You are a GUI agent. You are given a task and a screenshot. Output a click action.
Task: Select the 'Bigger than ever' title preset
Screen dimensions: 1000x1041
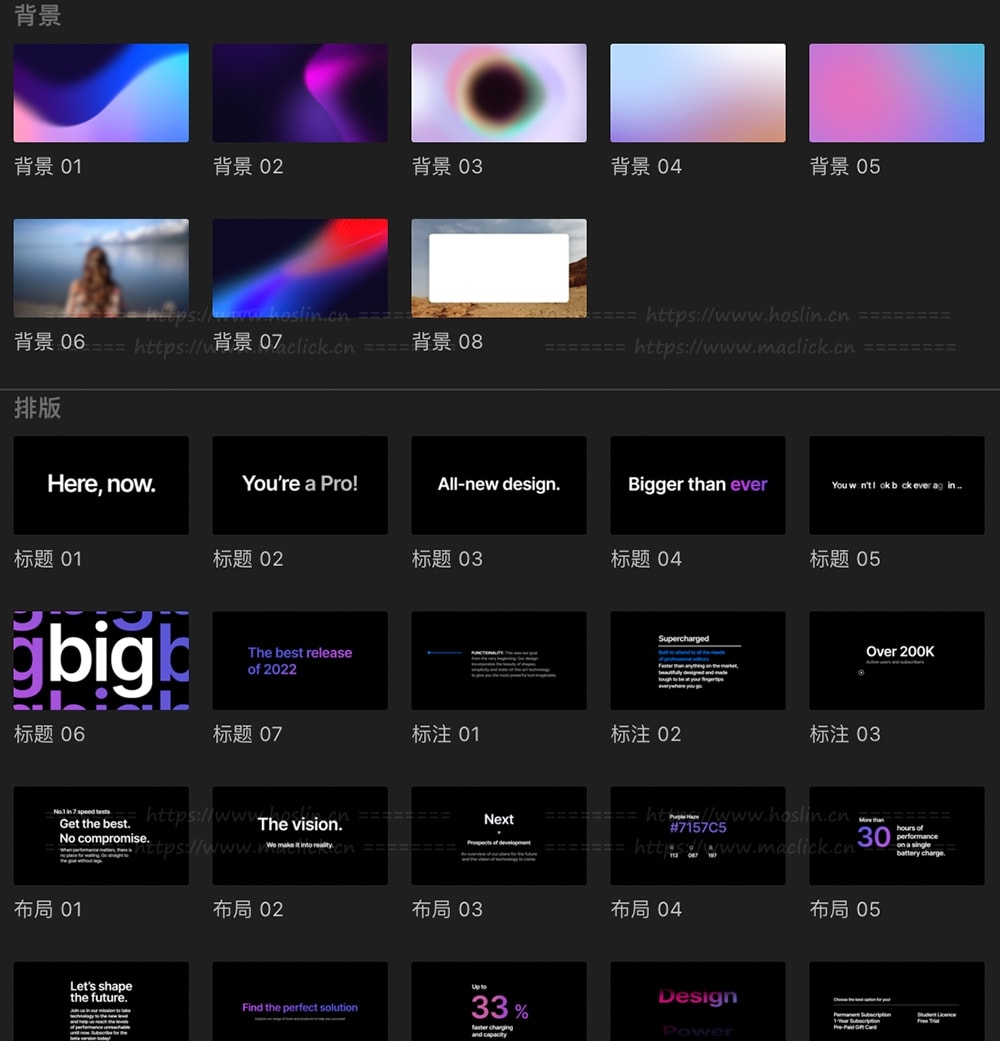pos(698,485)
